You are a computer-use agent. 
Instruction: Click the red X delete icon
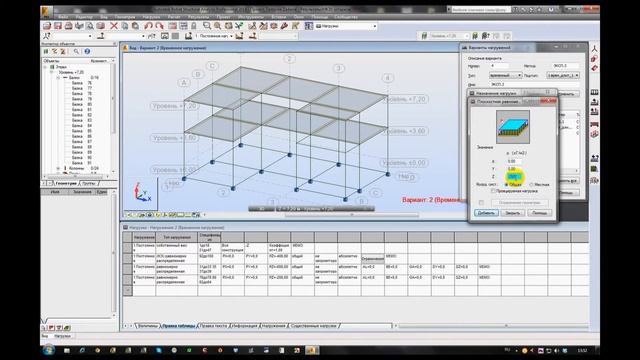(114, 26)
